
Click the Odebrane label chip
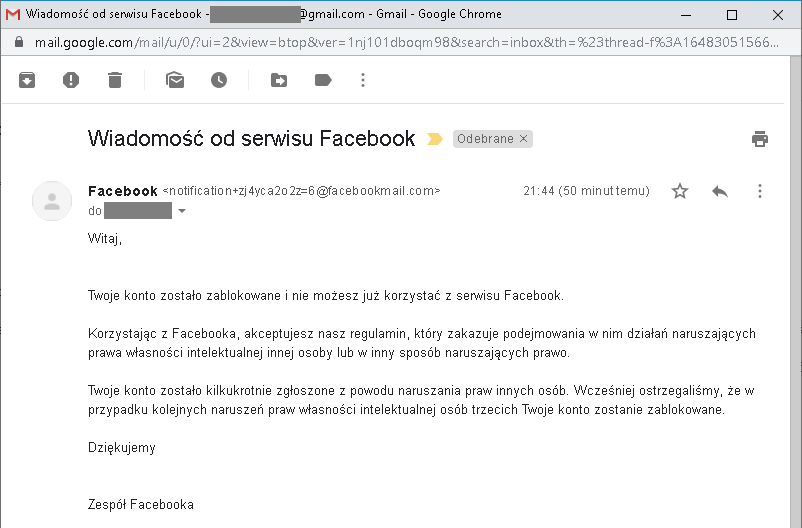coord(485,139)
